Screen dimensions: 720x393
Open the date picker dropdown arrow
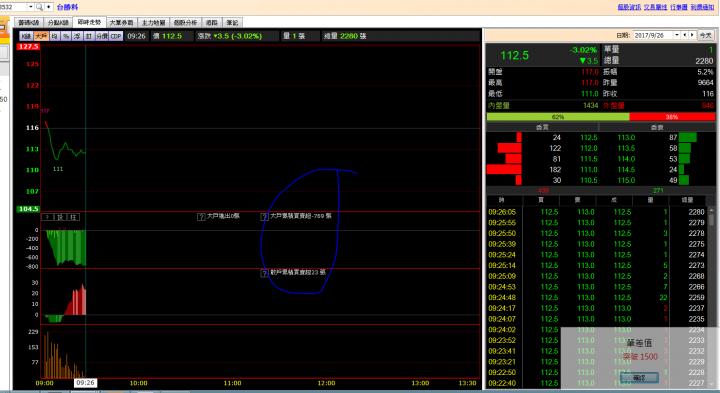[x=676, y=35]
